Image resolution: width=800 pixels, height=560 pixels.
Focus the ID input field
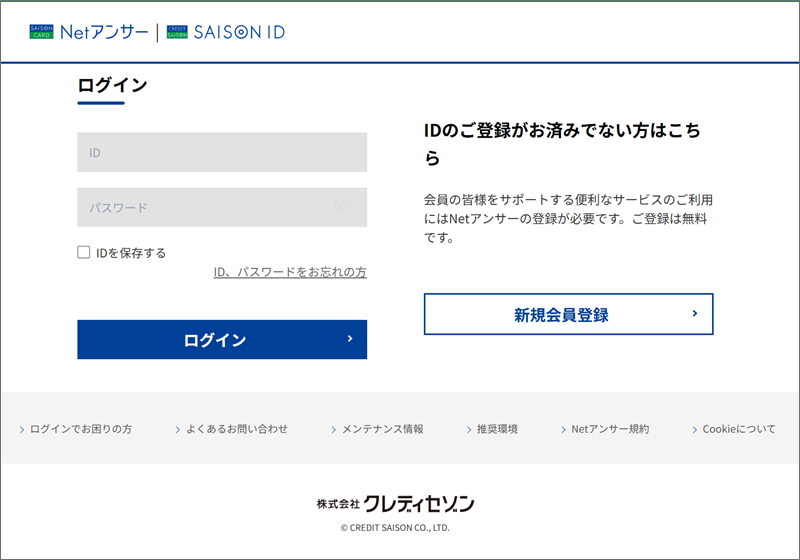click(222, 152)
